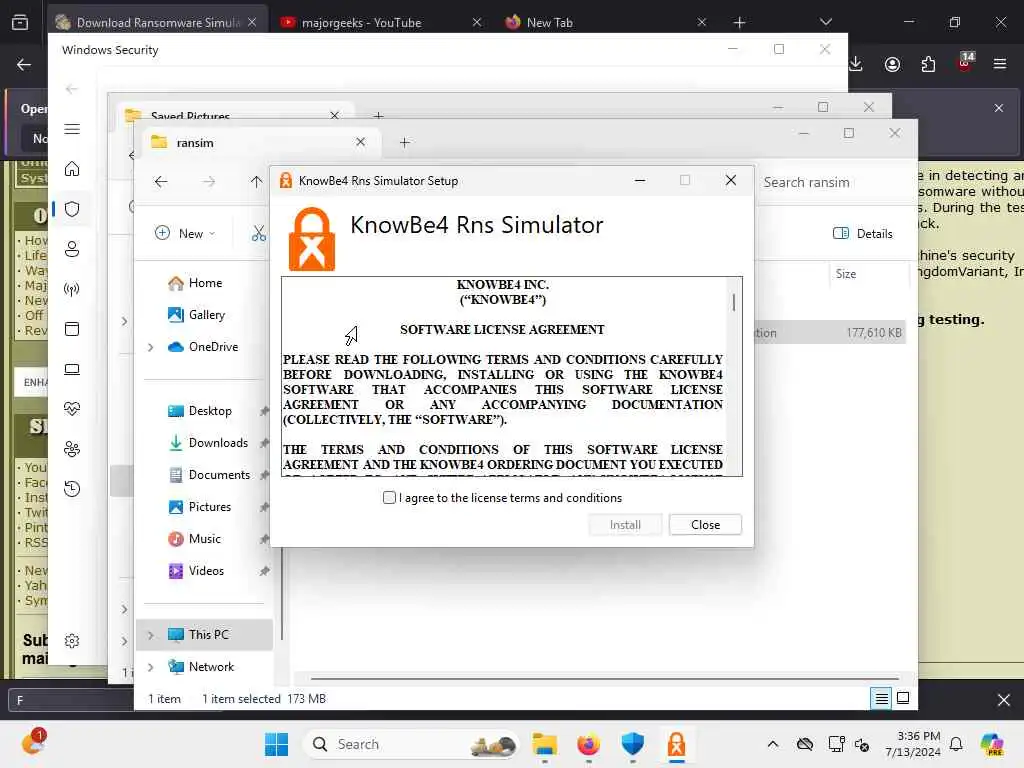Open Firefox account icon

pyautogui.click(x=892, y=64)
